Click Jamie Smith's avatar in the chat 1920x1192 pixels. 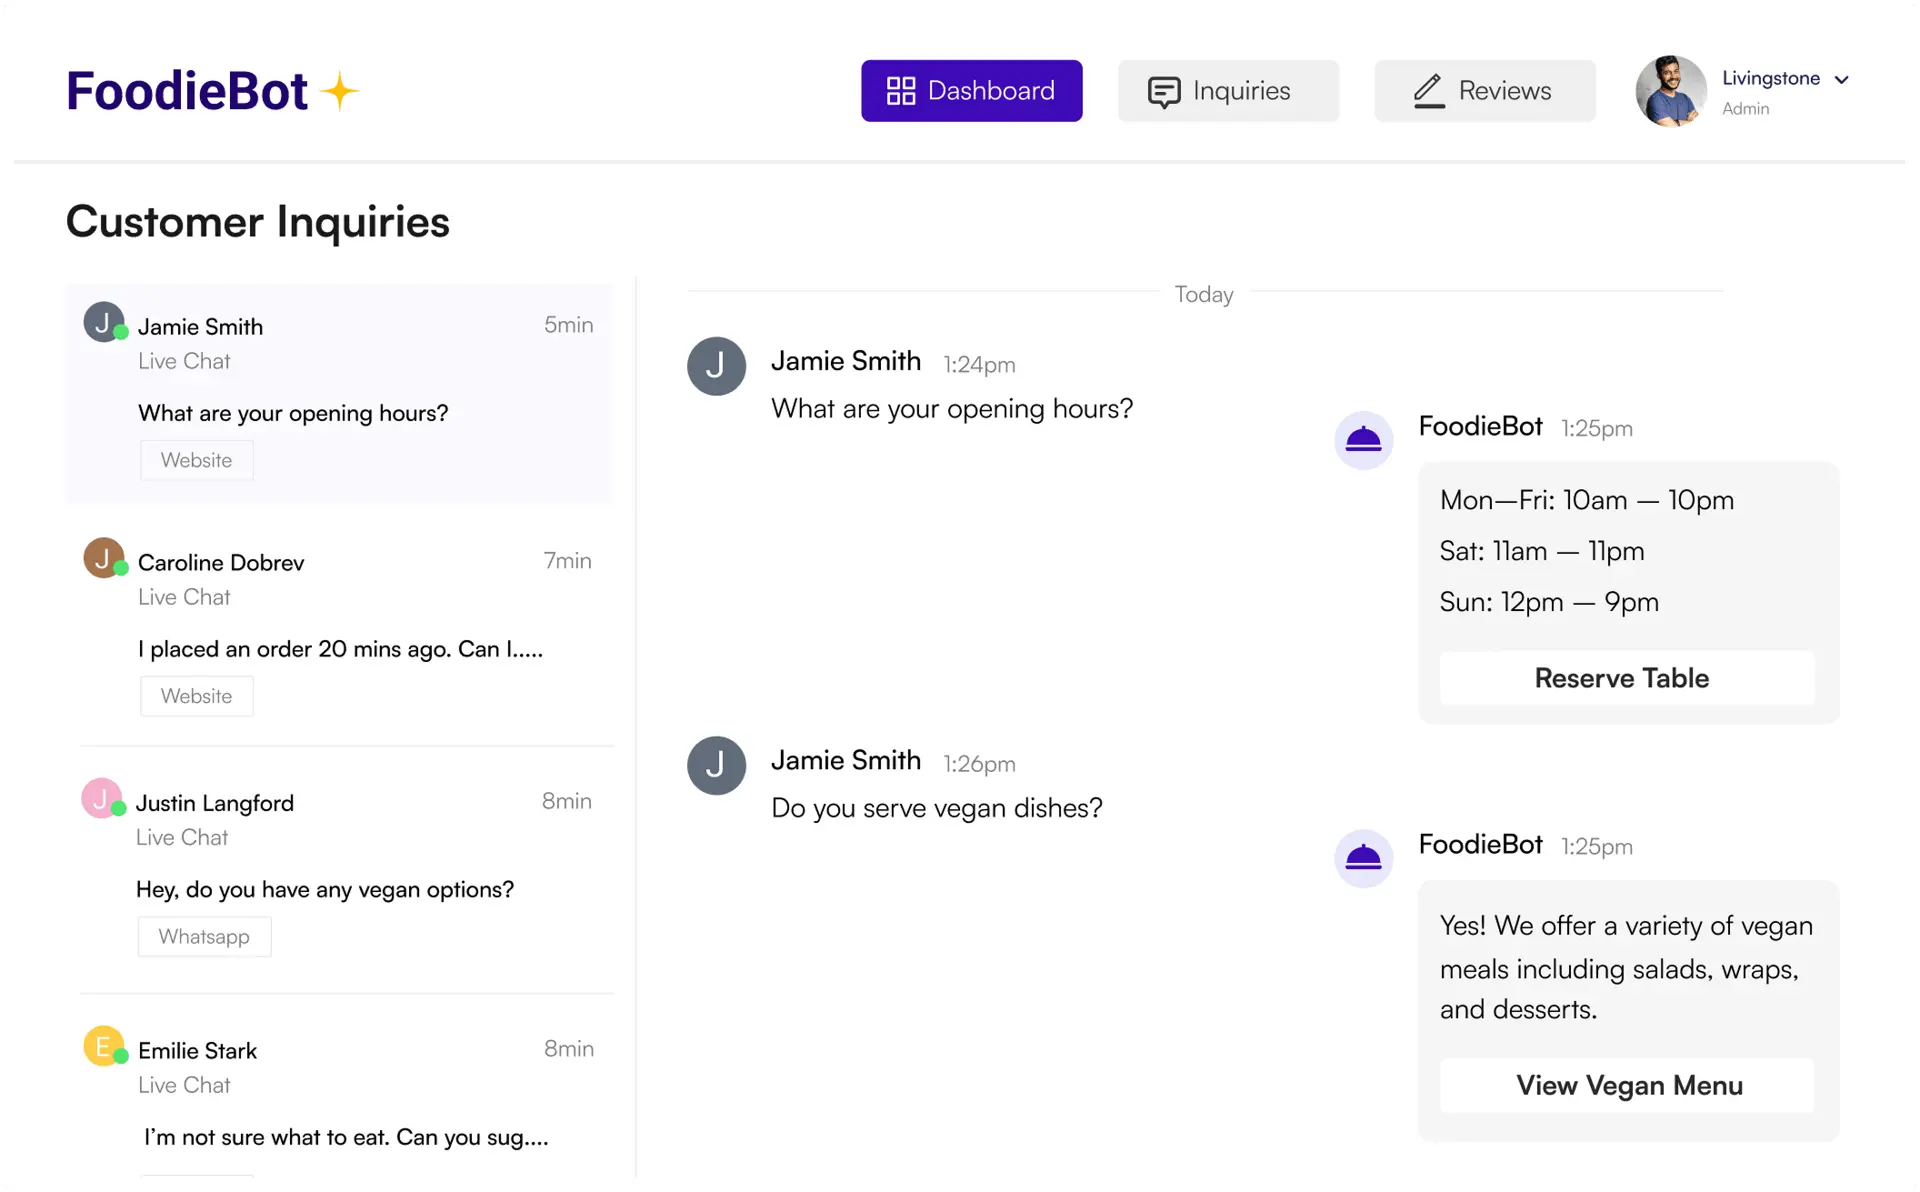coord(716,366)
